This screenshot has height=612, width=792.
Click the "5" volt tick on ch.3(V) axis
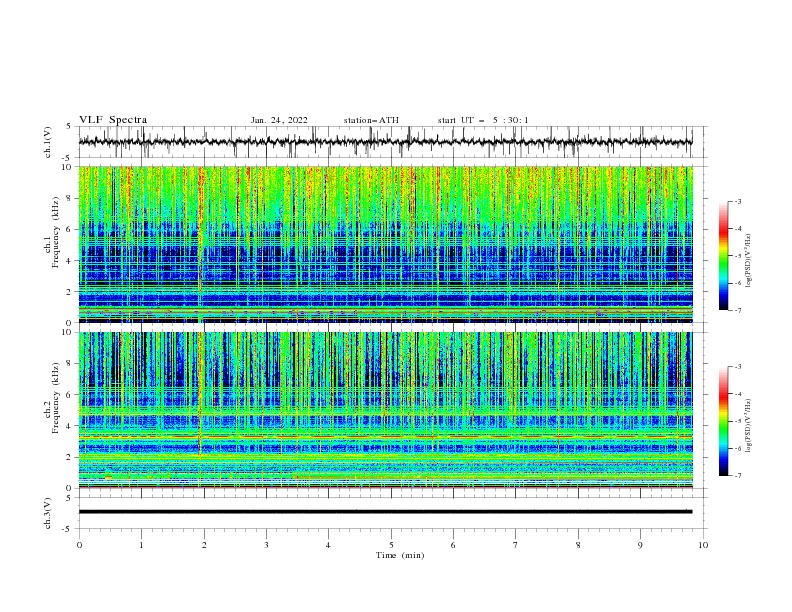69,497
